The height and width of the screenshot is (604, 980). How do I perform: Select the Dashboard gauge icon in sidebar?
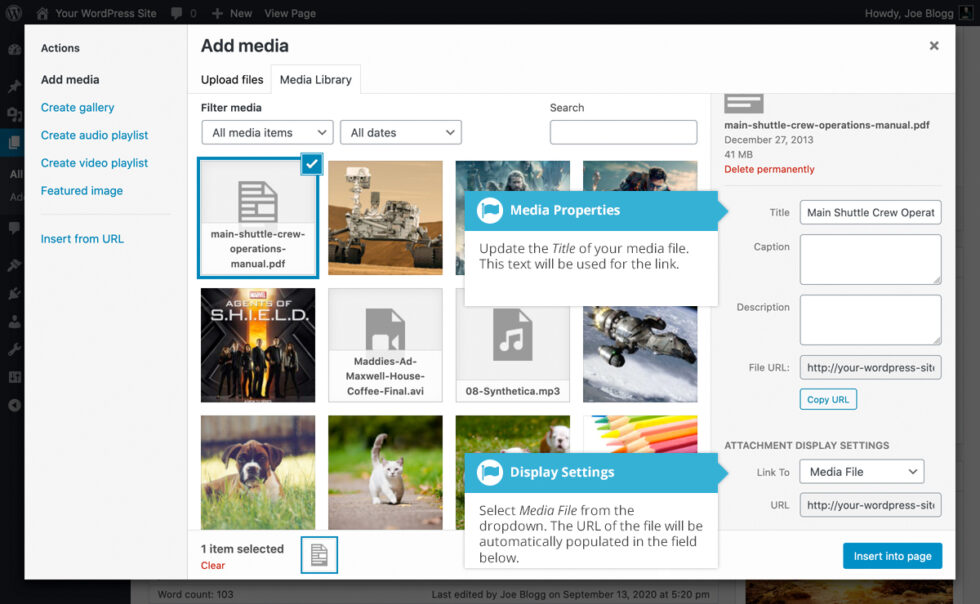point(14,50)
